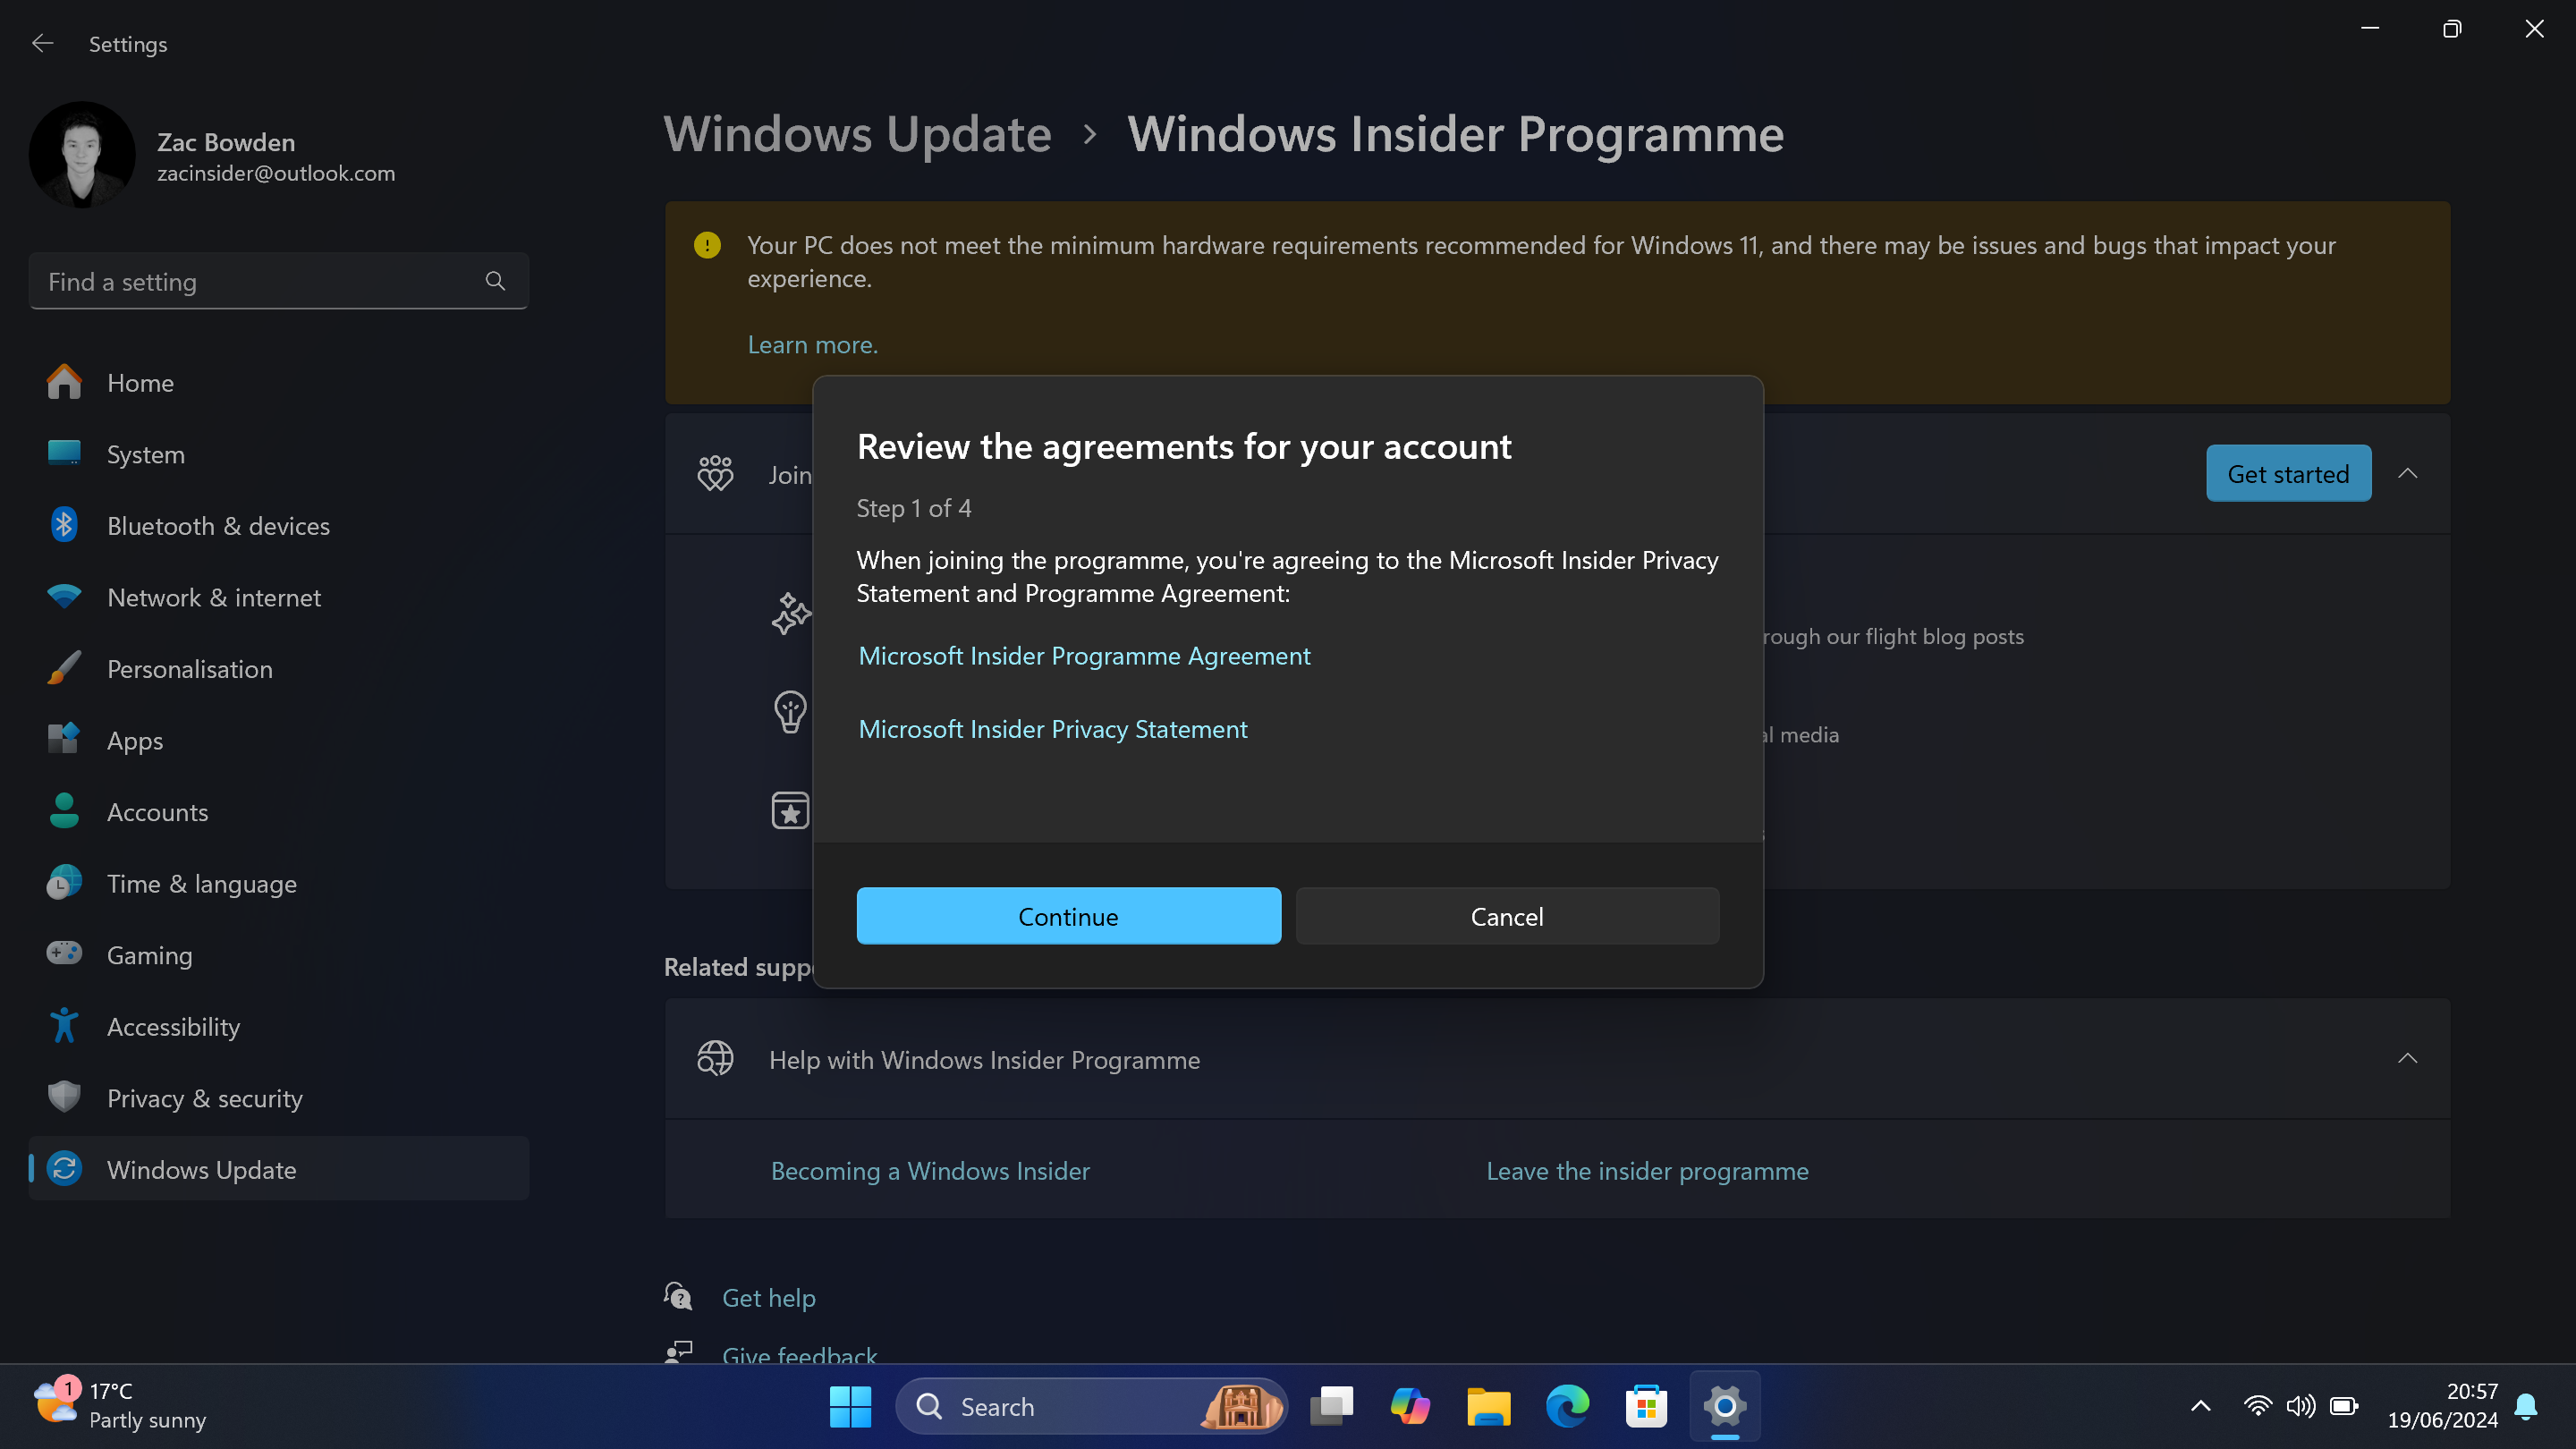Open the Personalisation settings icon

[62, 669]
